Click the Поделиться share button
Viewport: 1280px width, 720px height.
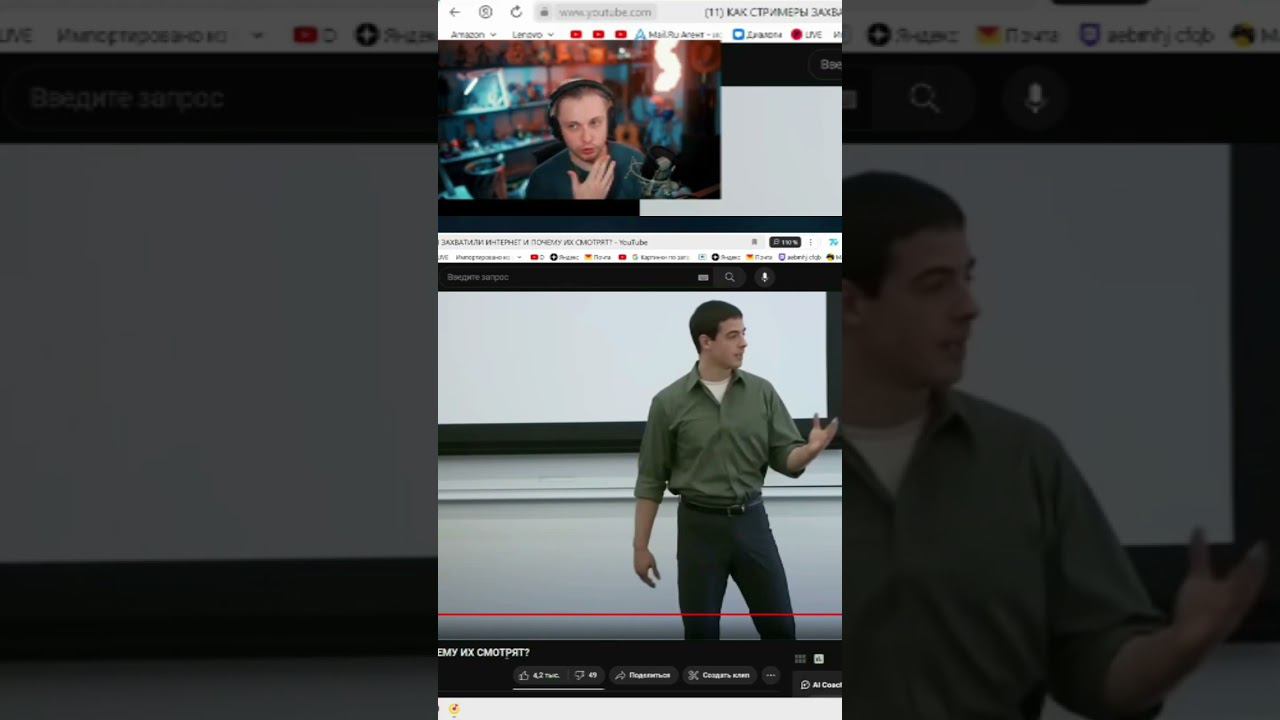[643, 675]
